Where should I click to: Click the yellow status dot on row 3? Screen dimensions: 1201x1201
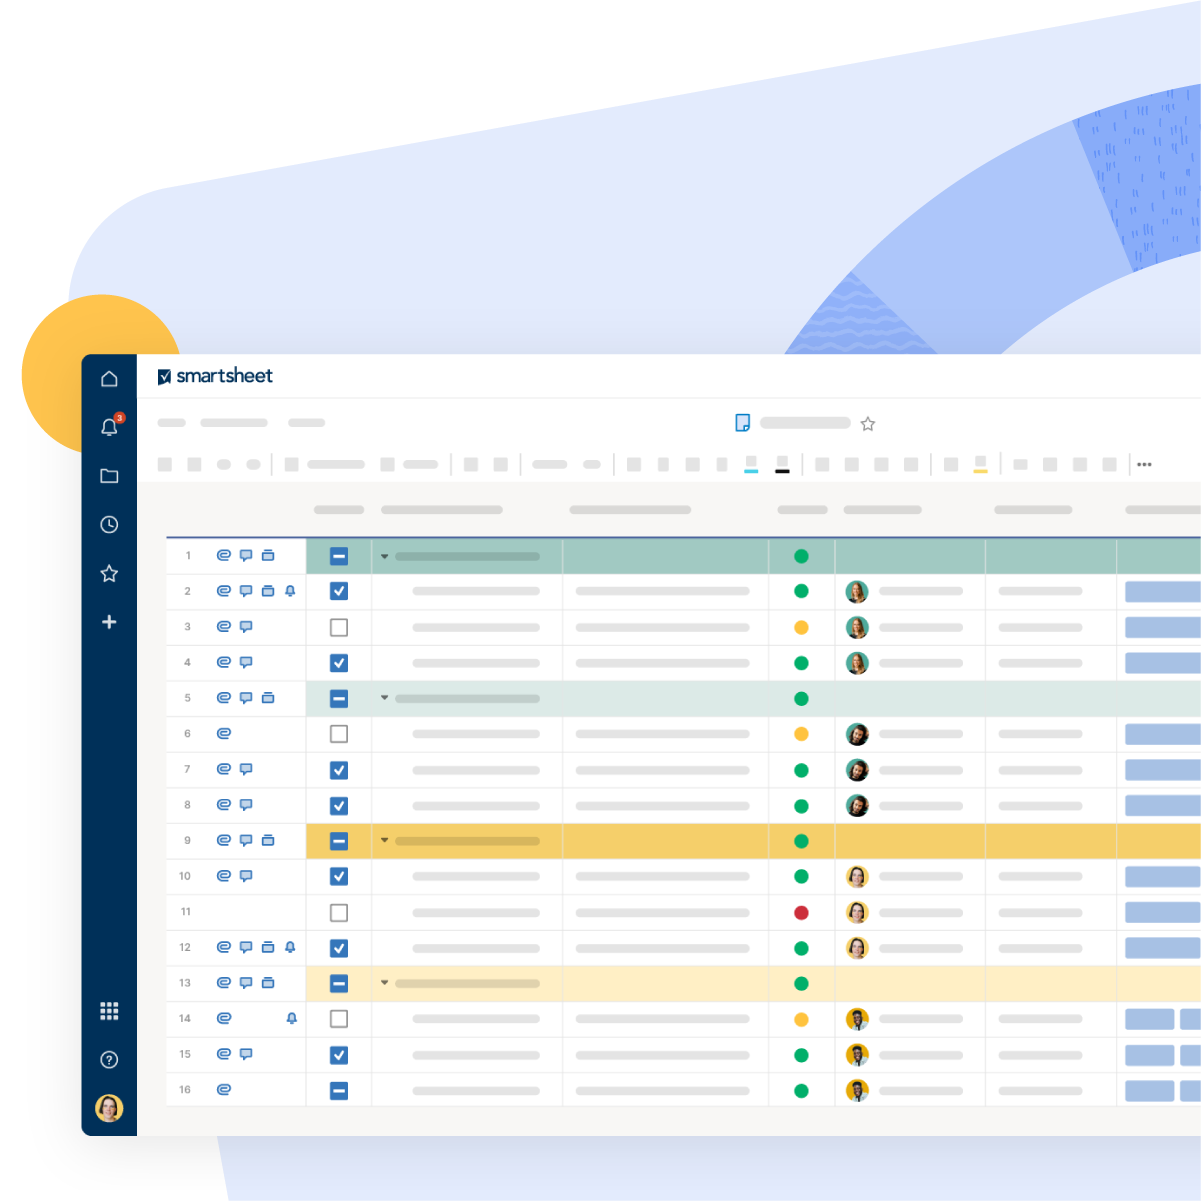click(801, 627)
